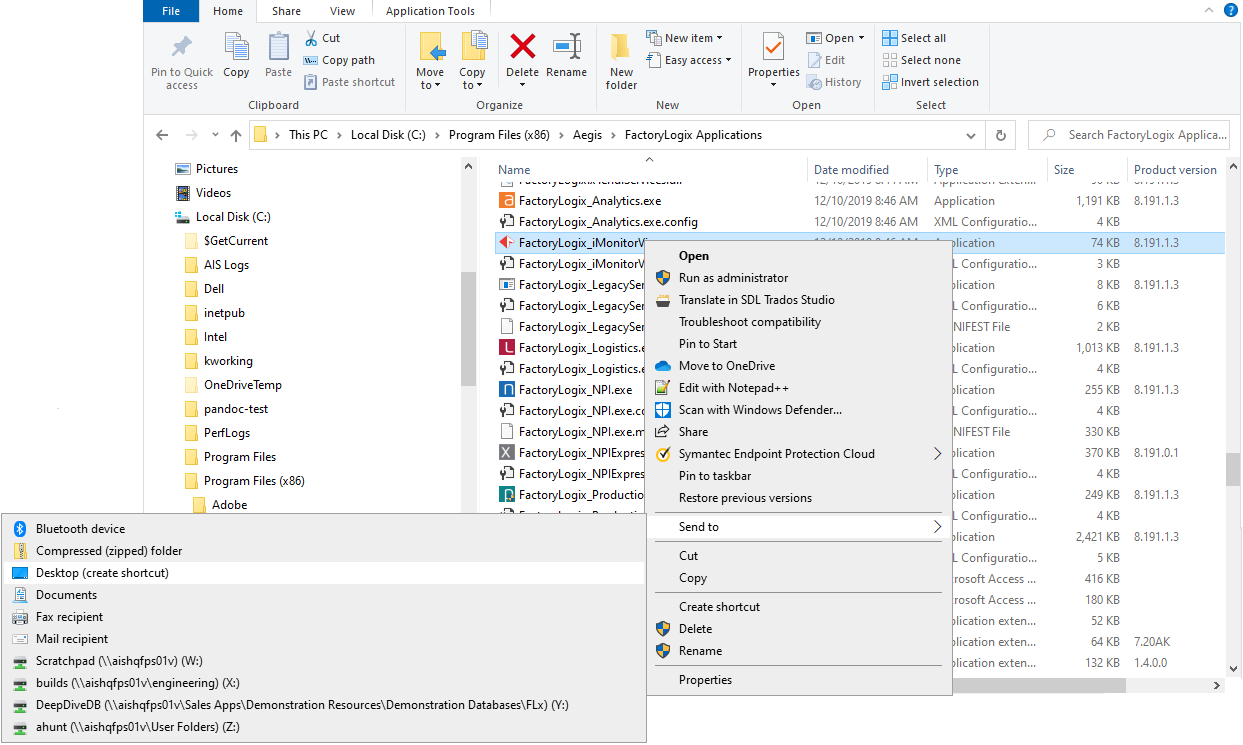Click the Copy path icon
The width and height of the screenshot is (1243, 745).
(x=338, y=60)
